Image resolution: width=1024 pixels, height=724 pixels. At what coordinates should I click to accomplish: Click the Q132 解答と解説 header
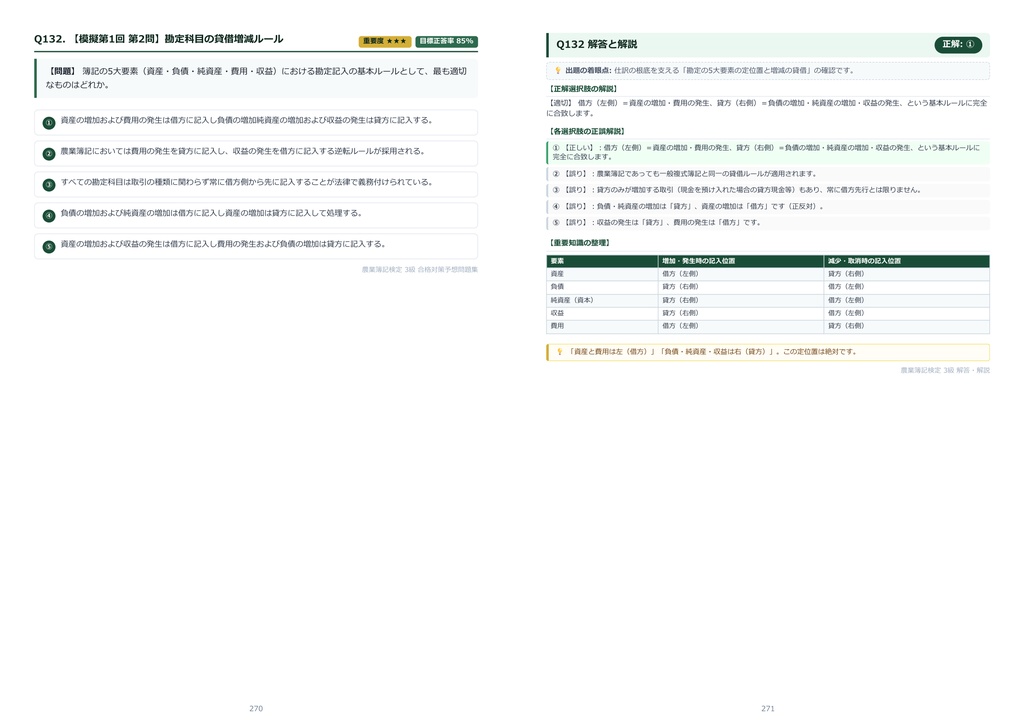coord(768,44)
